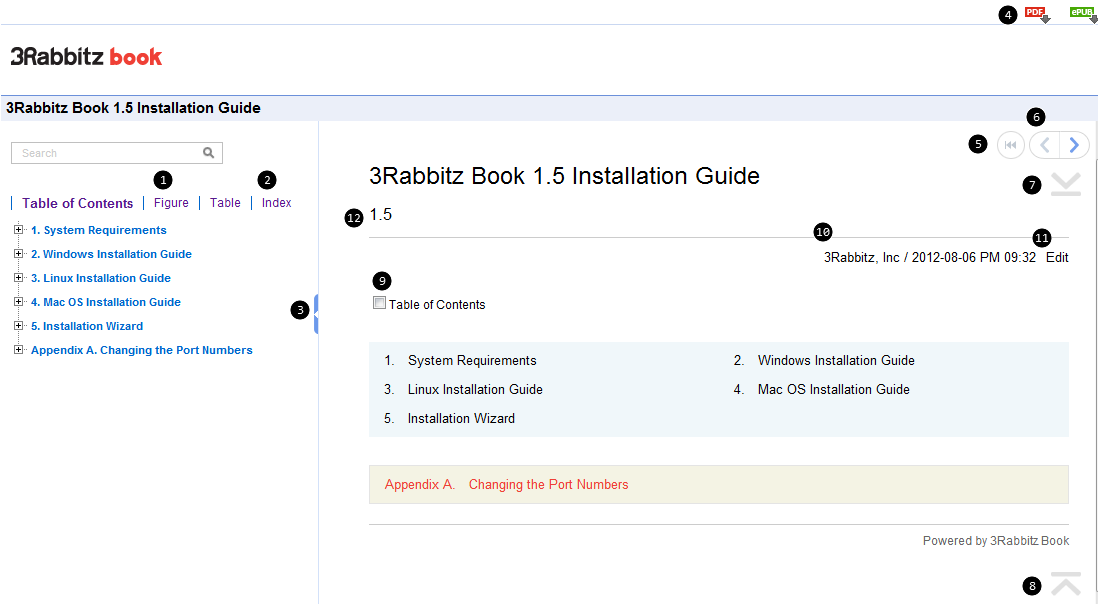Expand the Linux Installation Guide node
The image size is (1099, 605).
(x=18, y=278)
